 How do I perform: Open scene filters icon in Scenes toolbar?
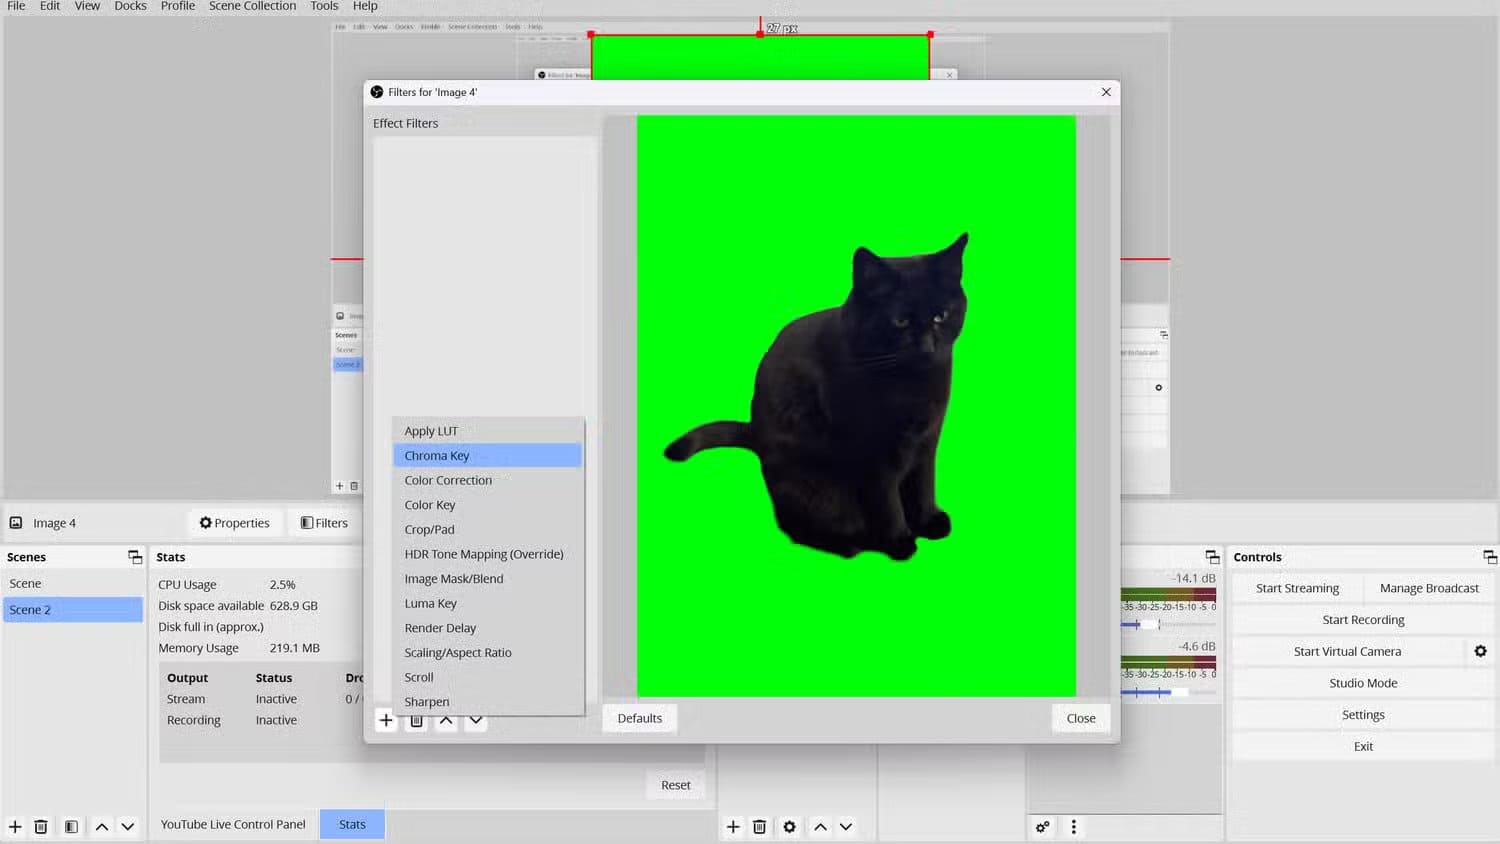pos(71,827)
